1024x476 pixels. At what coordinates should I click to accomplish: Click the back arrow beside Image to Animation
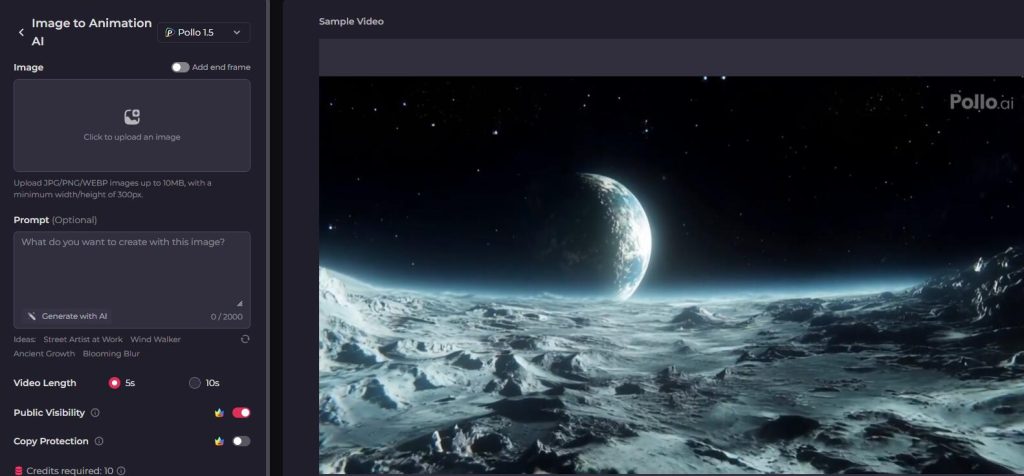tap(21, 33)
